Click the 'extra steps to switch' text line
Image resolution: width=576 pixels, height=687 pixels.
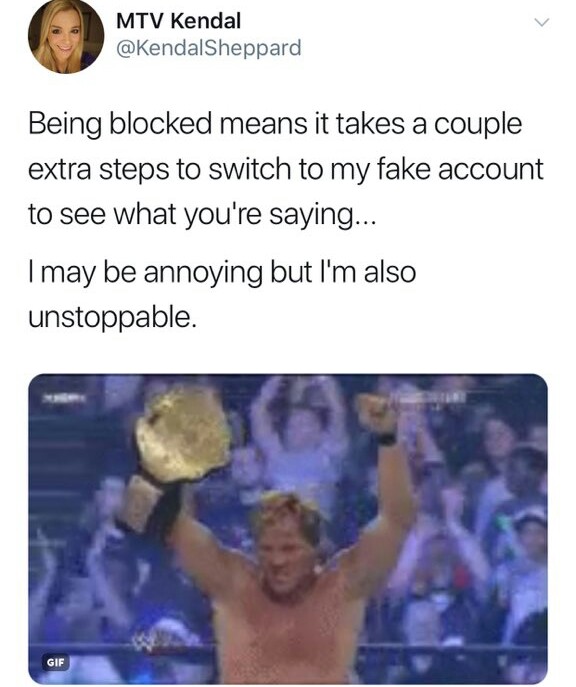pos(286,170)
